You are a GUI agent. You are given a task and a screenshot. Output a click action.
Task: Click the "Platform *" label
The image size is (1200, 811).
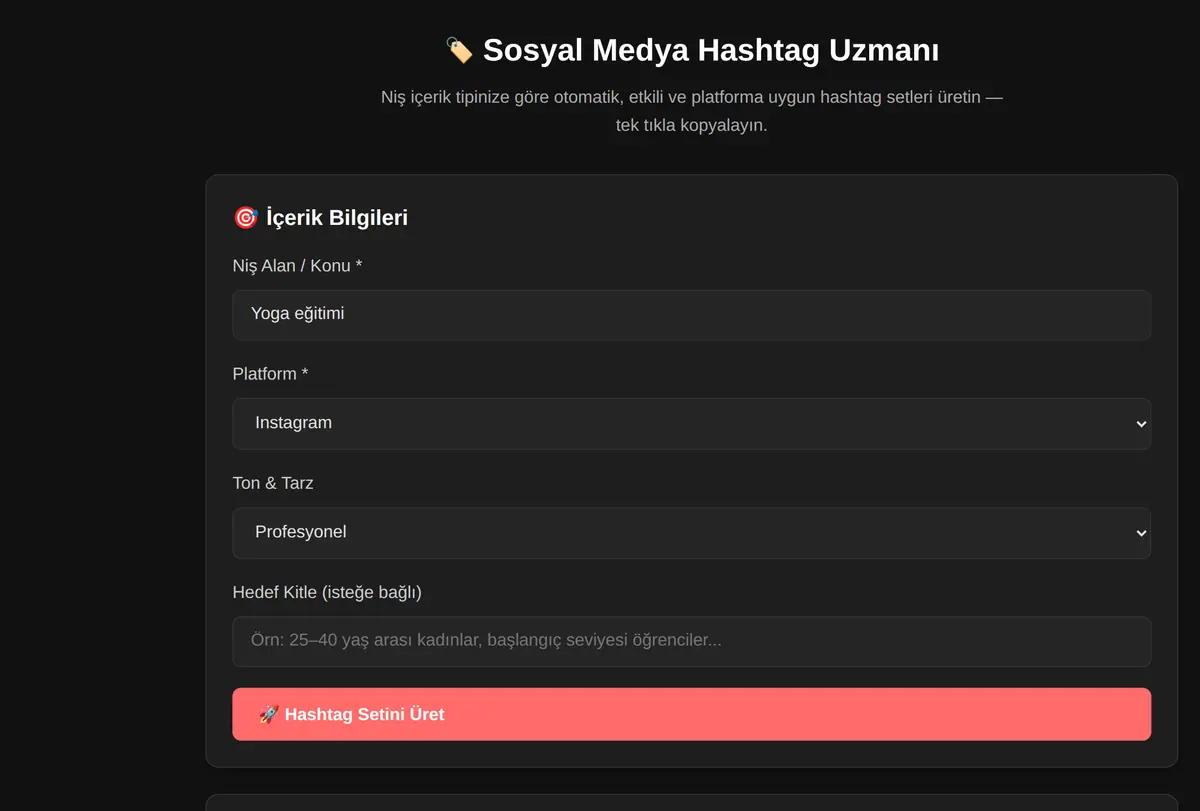point(270,374)
